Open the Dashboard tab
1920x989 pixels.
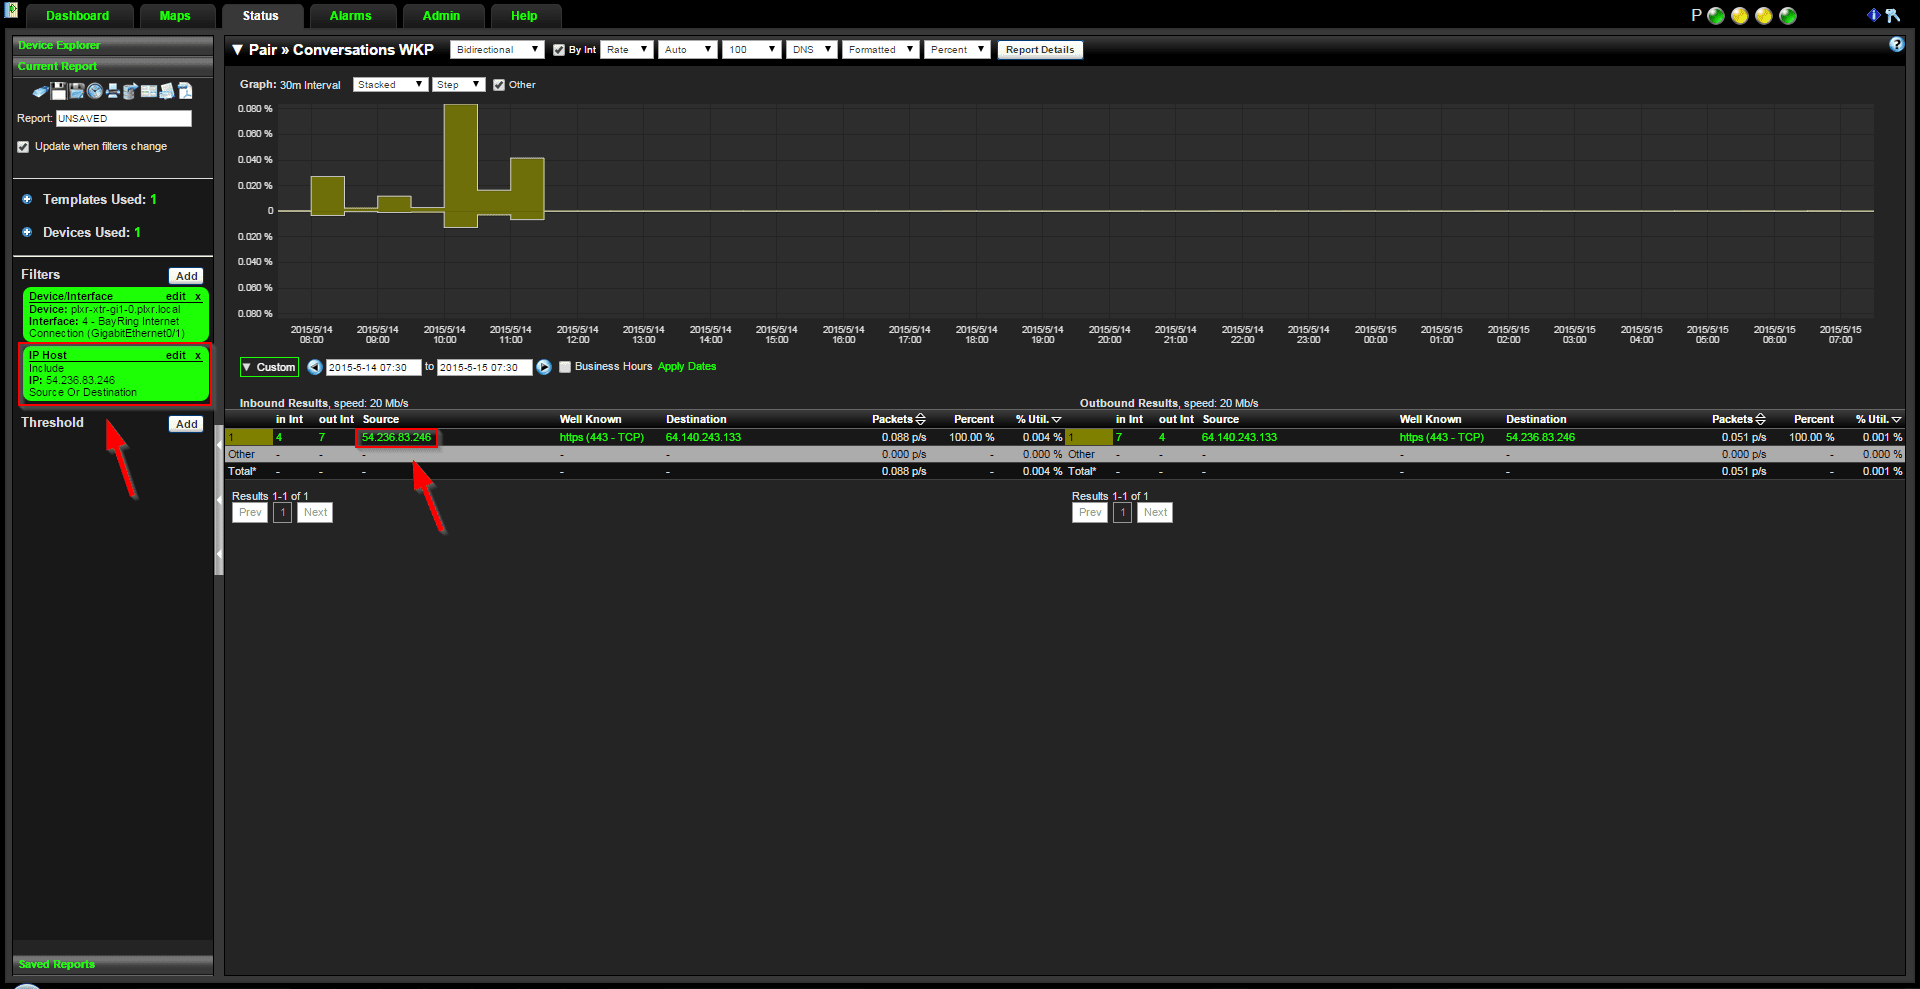tap(78, 16)
